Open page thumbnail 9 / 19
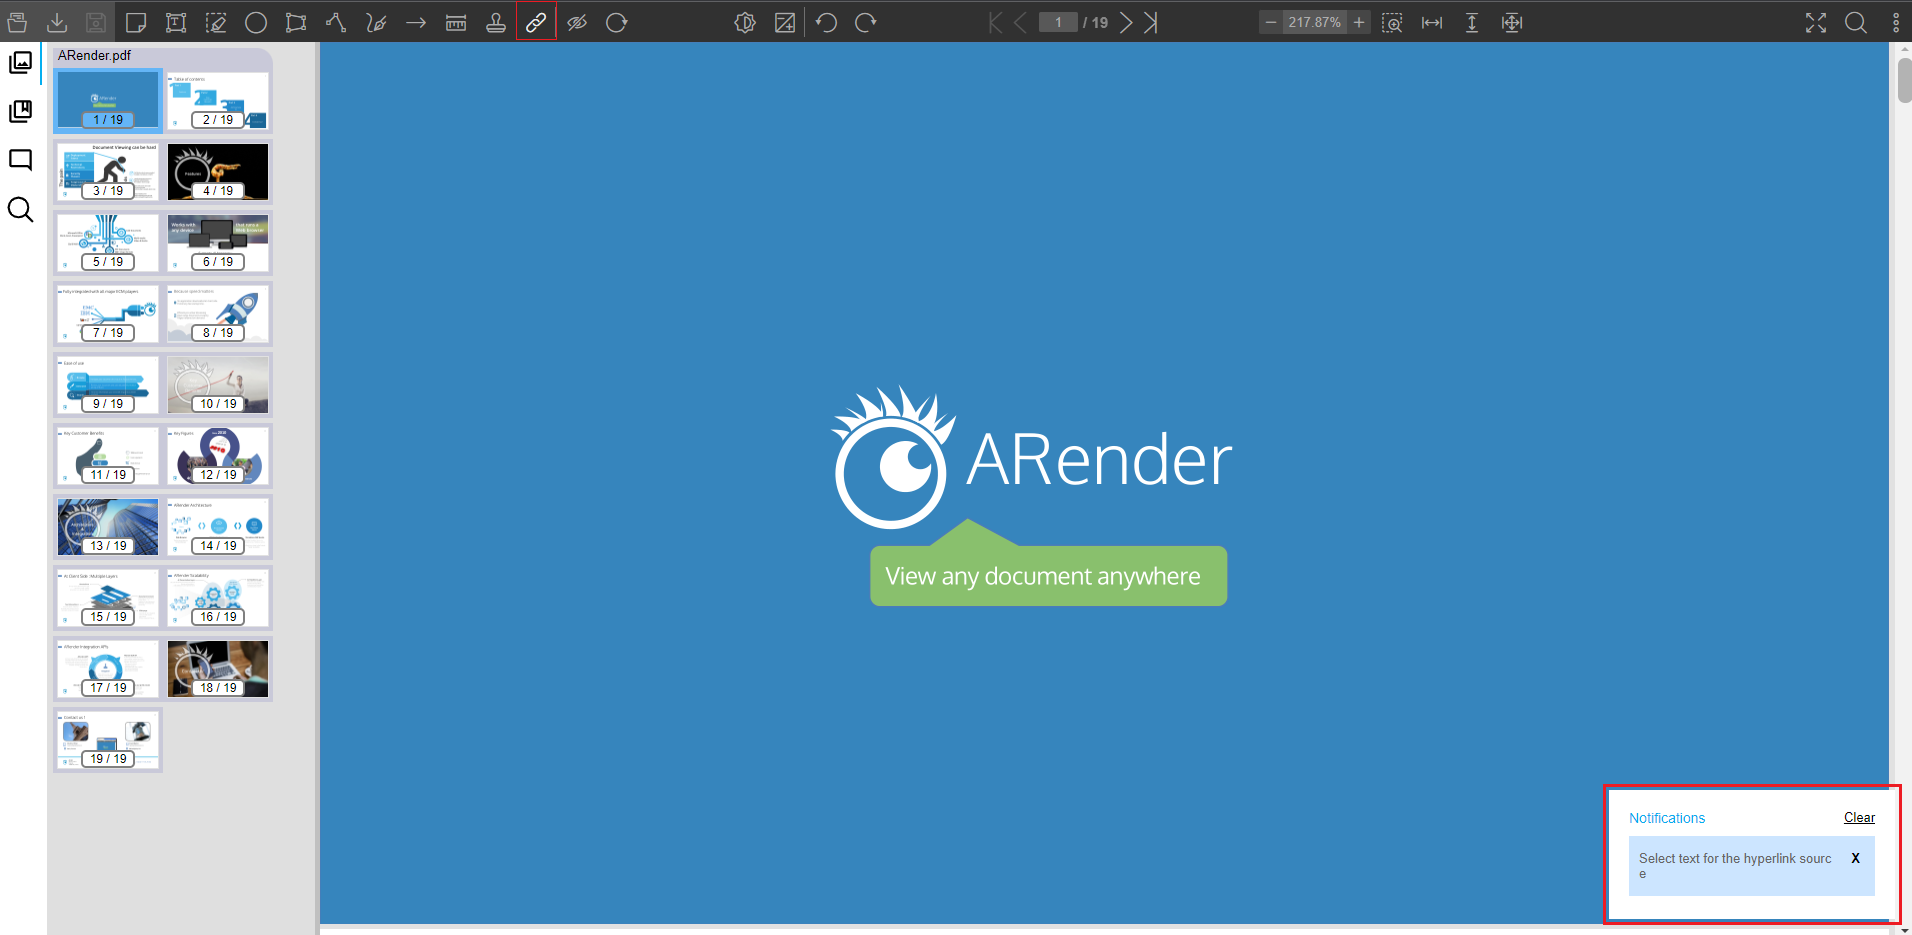Viewport: 1912px width, 935px height. pos(108,385)
